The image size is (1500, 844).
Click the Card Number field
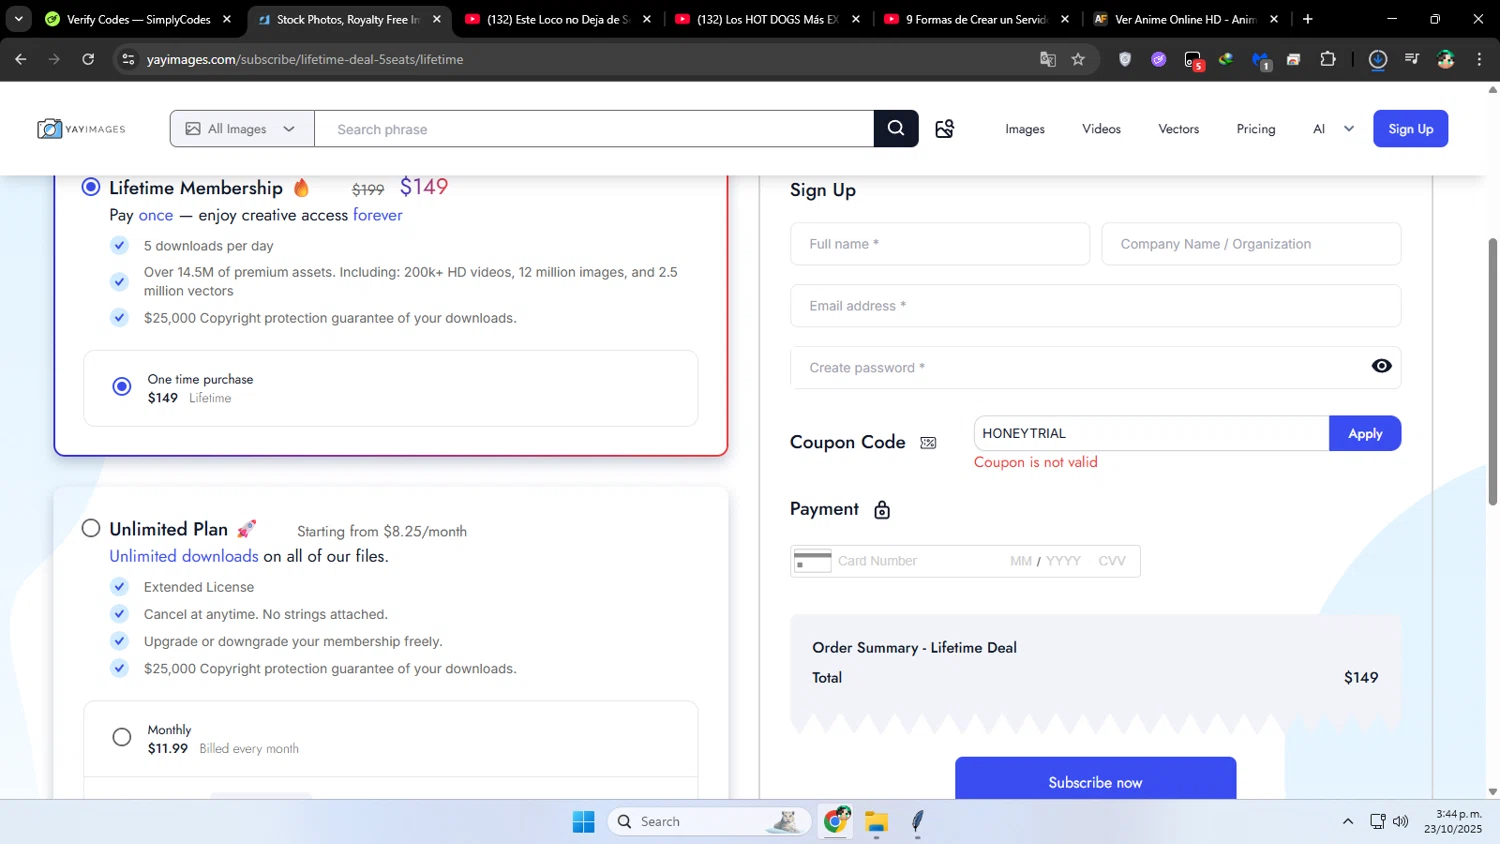[917, 561]
